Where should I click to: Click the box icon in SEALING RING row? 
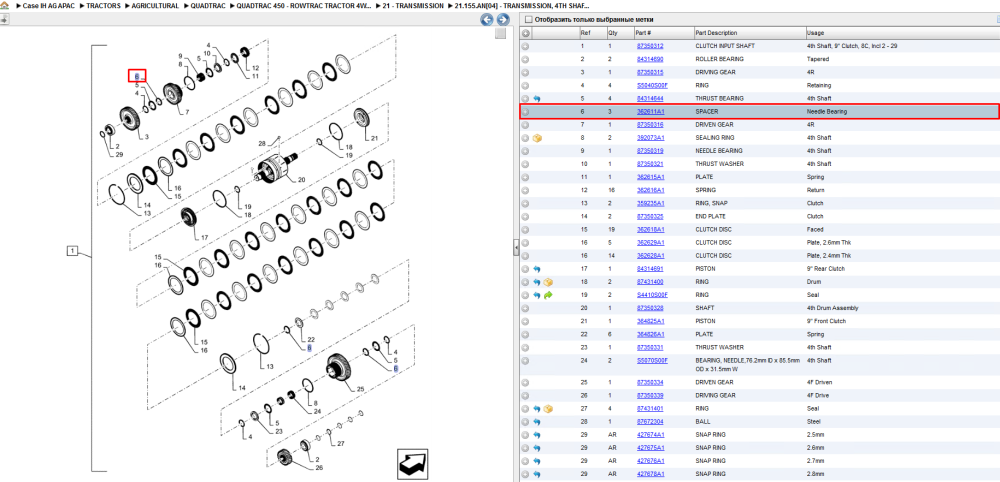point(537,138)
